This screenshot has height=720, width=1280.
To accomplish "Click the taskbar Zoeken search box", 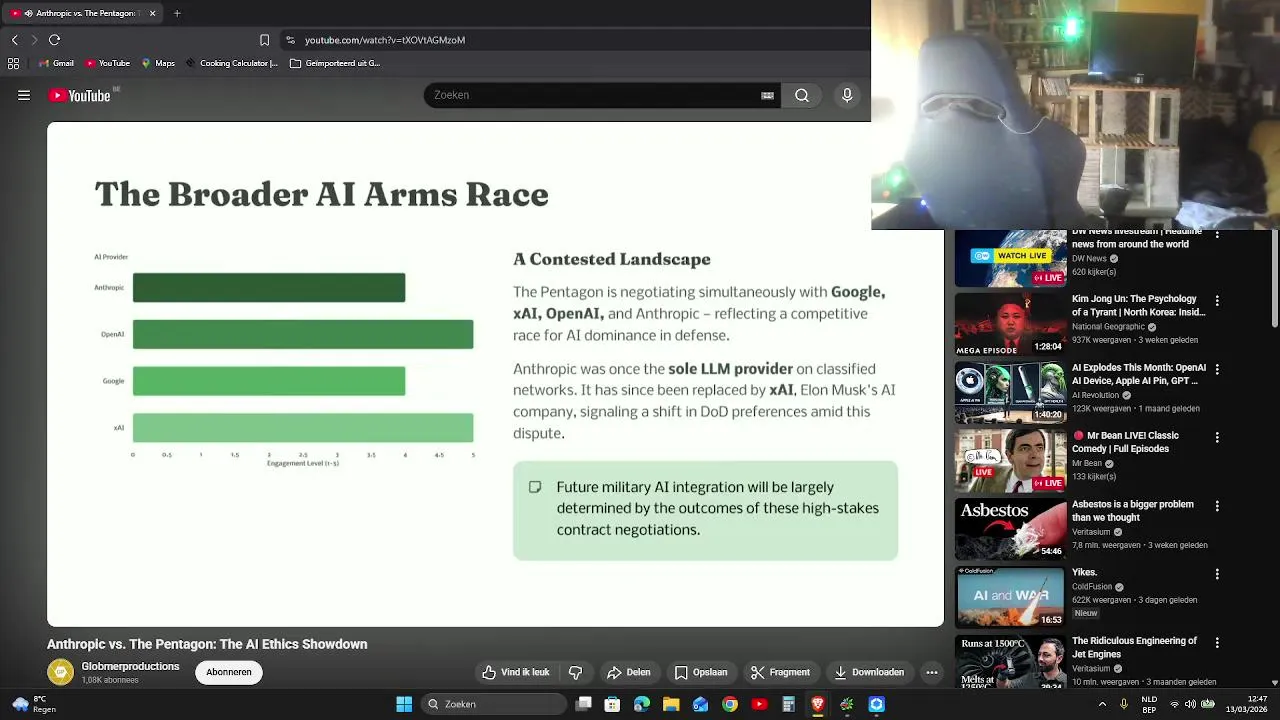I will [492, 704].
